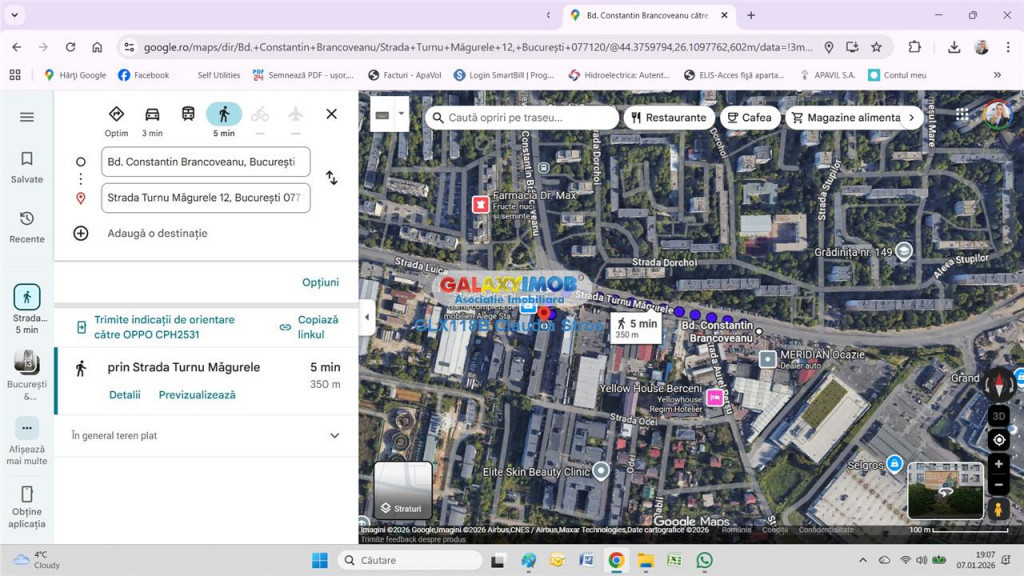Image resolution: width=1024 pixels, height=576 pixels.
Task: Click the show my location button
Action: click(x=998, y=440)
